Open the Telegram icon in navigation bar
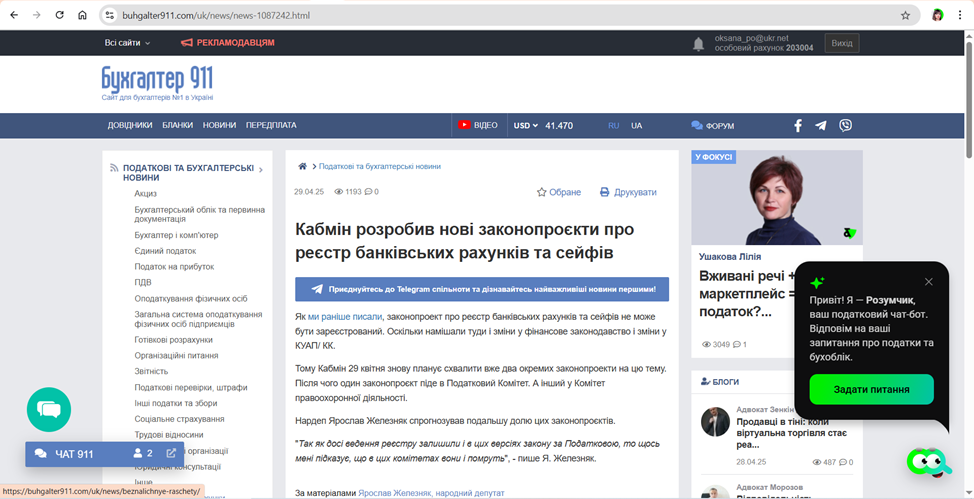The height and width of the screenshot is (499, 974). (x=821, y=126)
